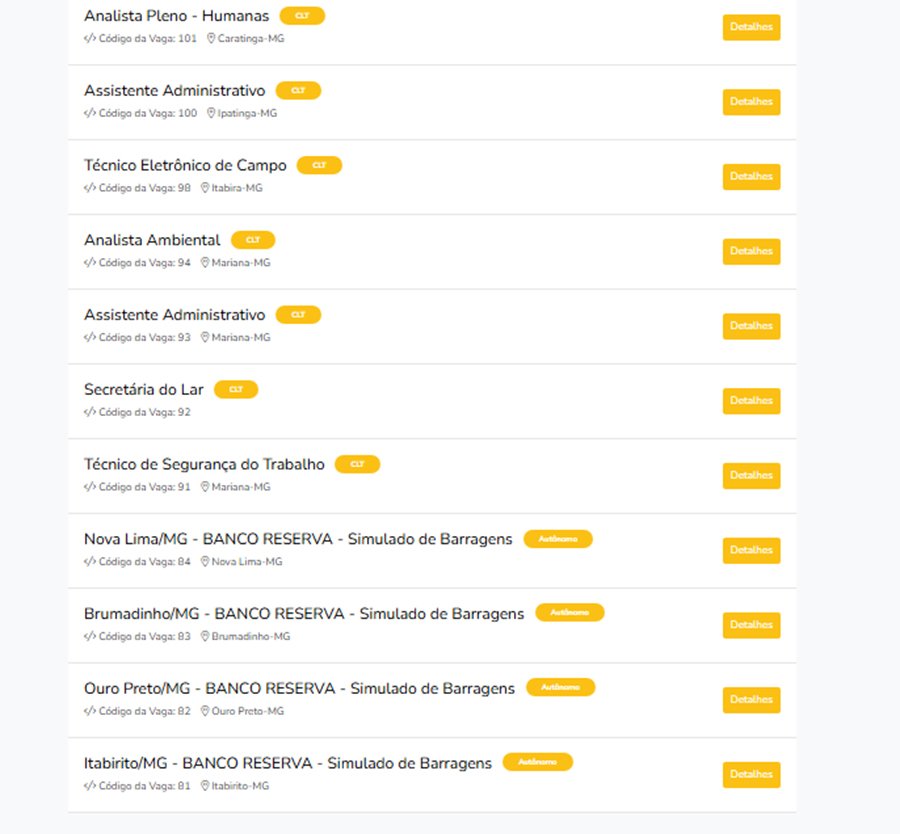This screenshot has width=900, height=834.
Task: Click the Assistente Administrativo title in Ipatinga-MG
Action: point(174,91)
